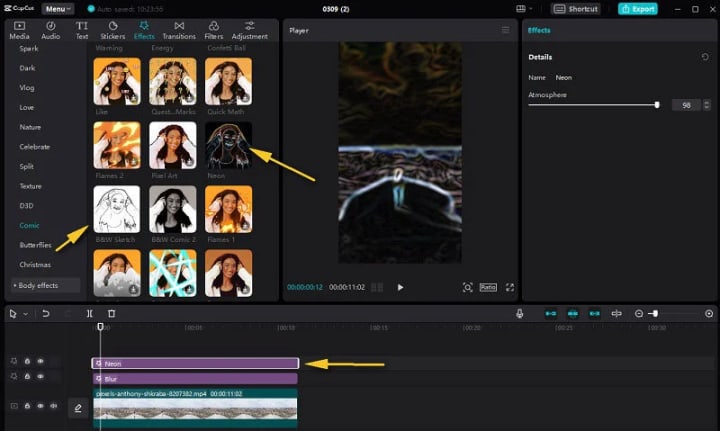Delete the selected timeline clip
This screenshot has height=431, width=720.
(x=112, y=313)
